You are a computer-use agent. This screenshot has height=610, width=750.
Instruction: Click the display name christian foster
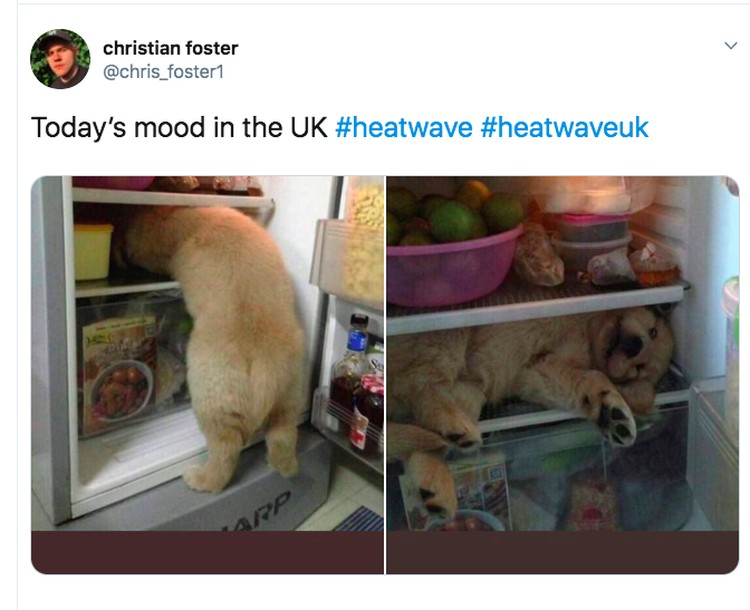(170, 48)
